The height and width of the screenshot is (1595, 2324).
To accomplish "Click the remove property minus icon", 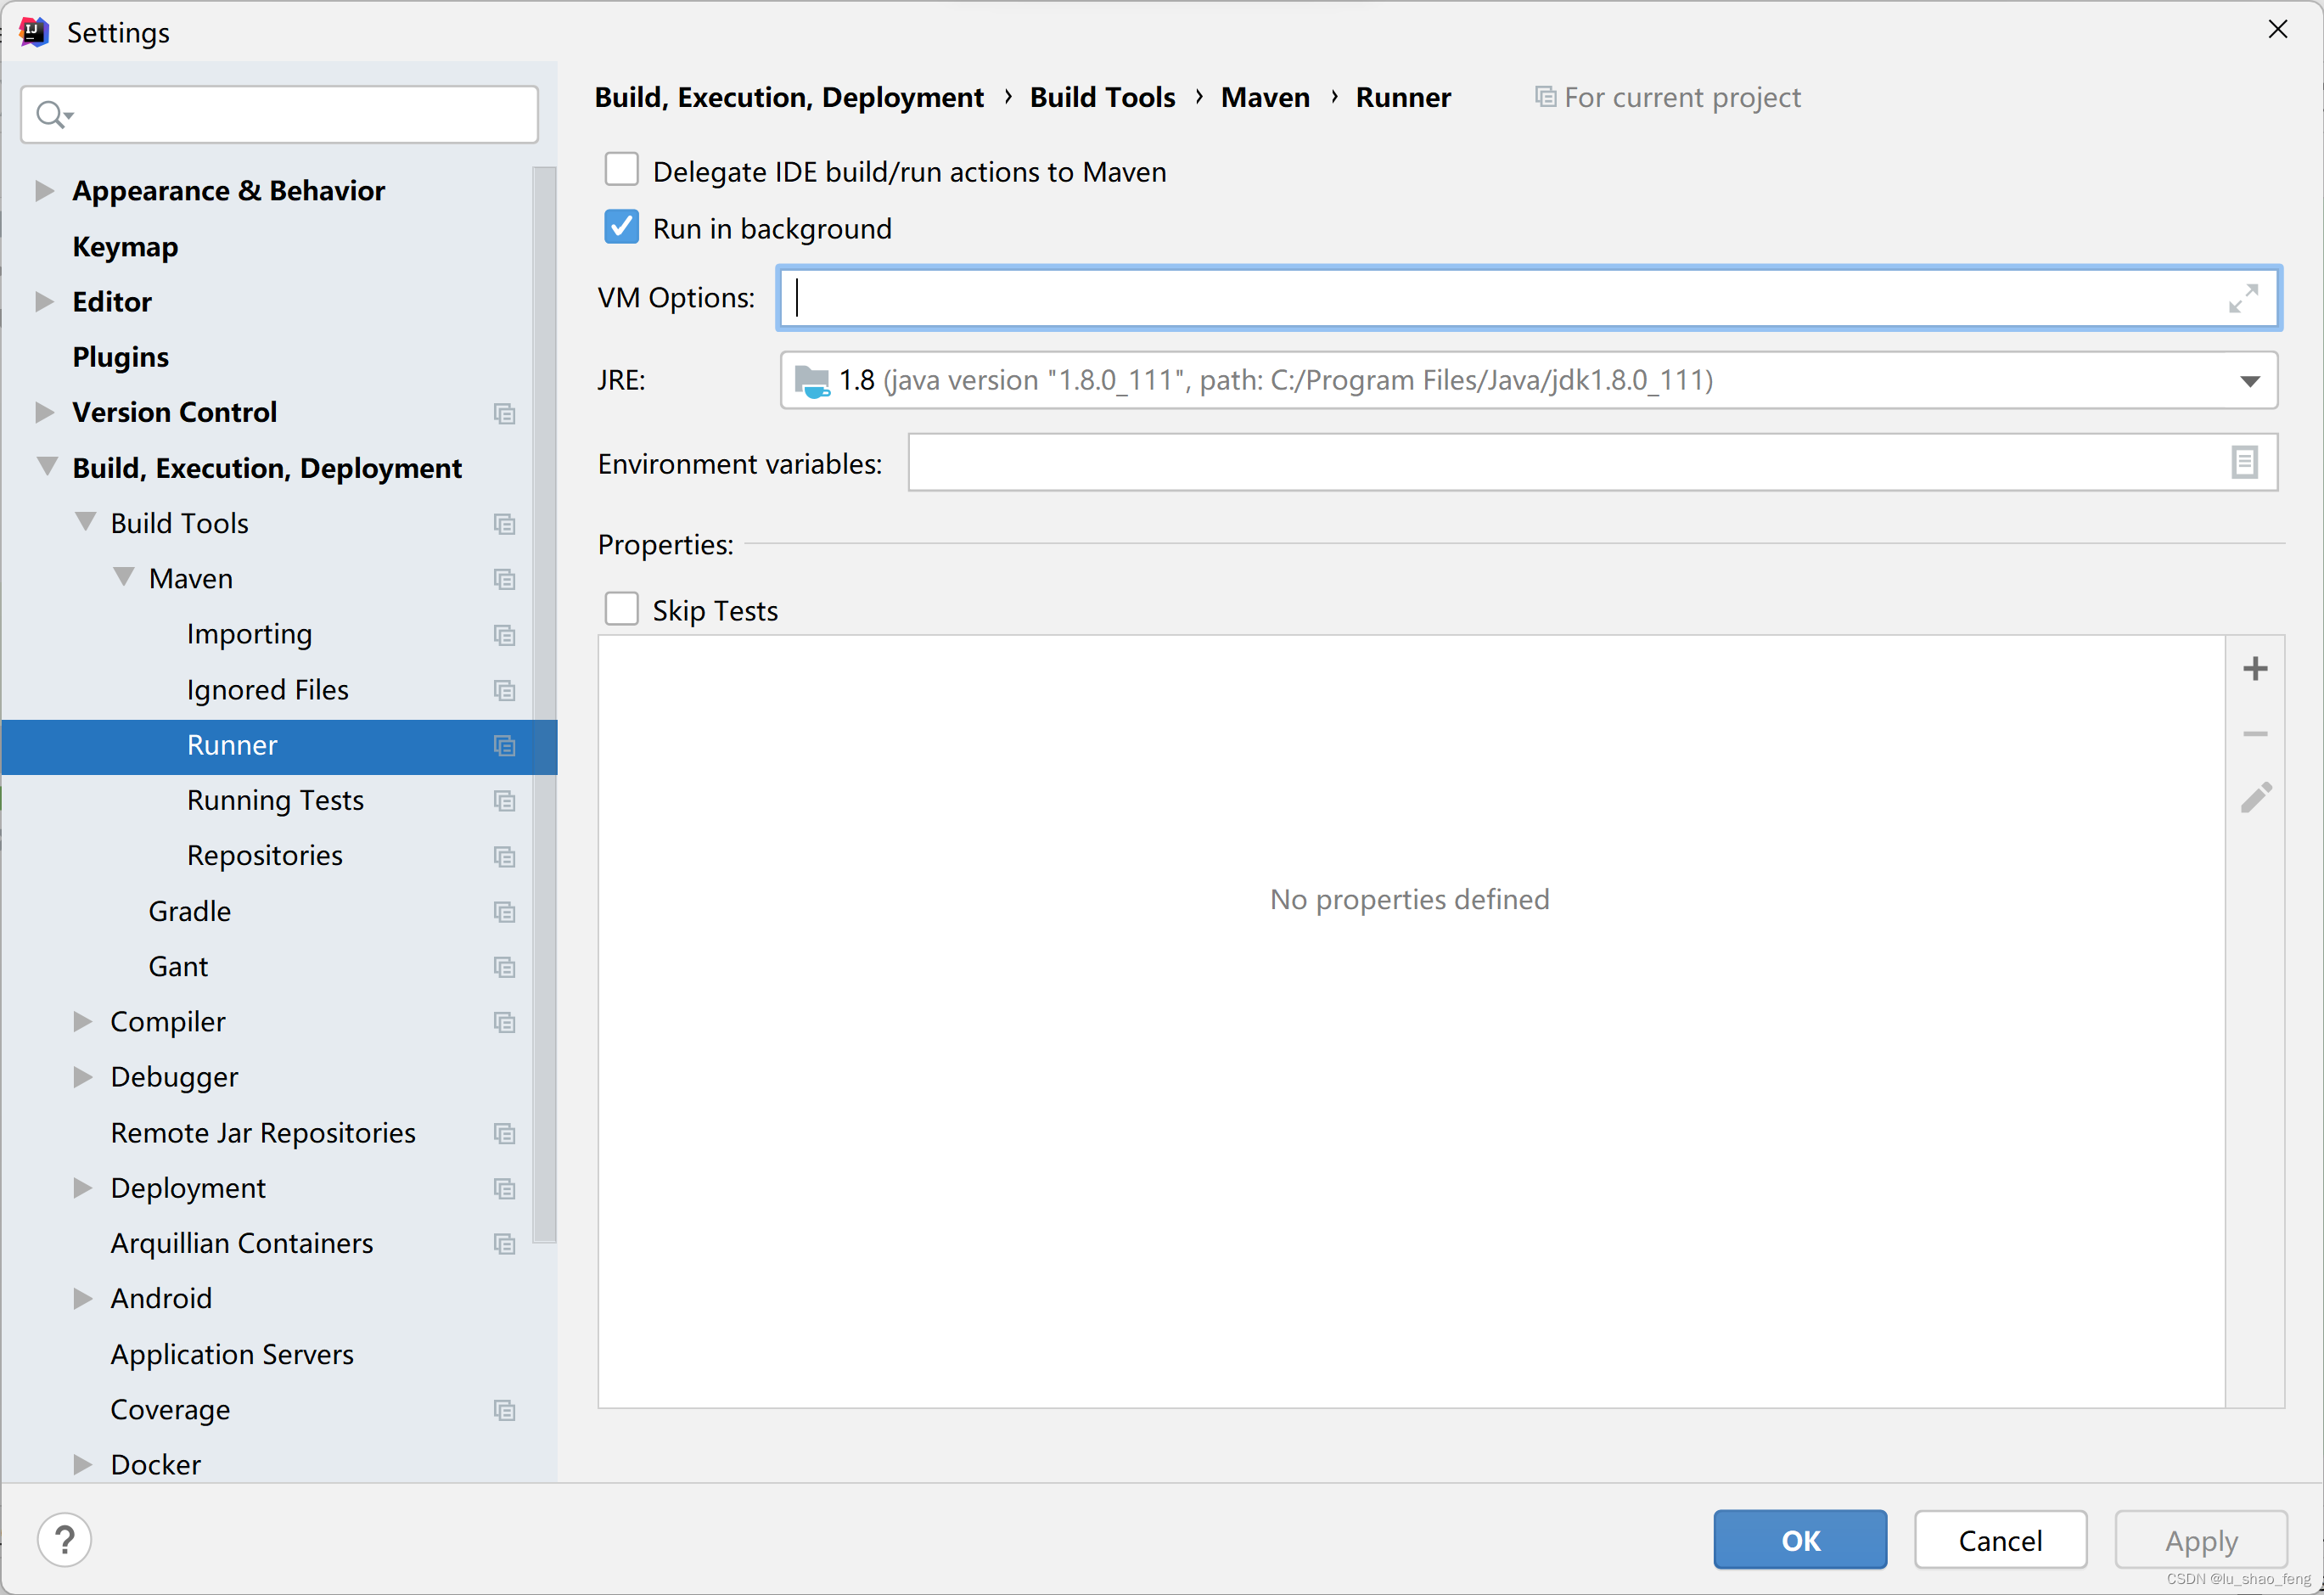I will [x=2255, y=734].
